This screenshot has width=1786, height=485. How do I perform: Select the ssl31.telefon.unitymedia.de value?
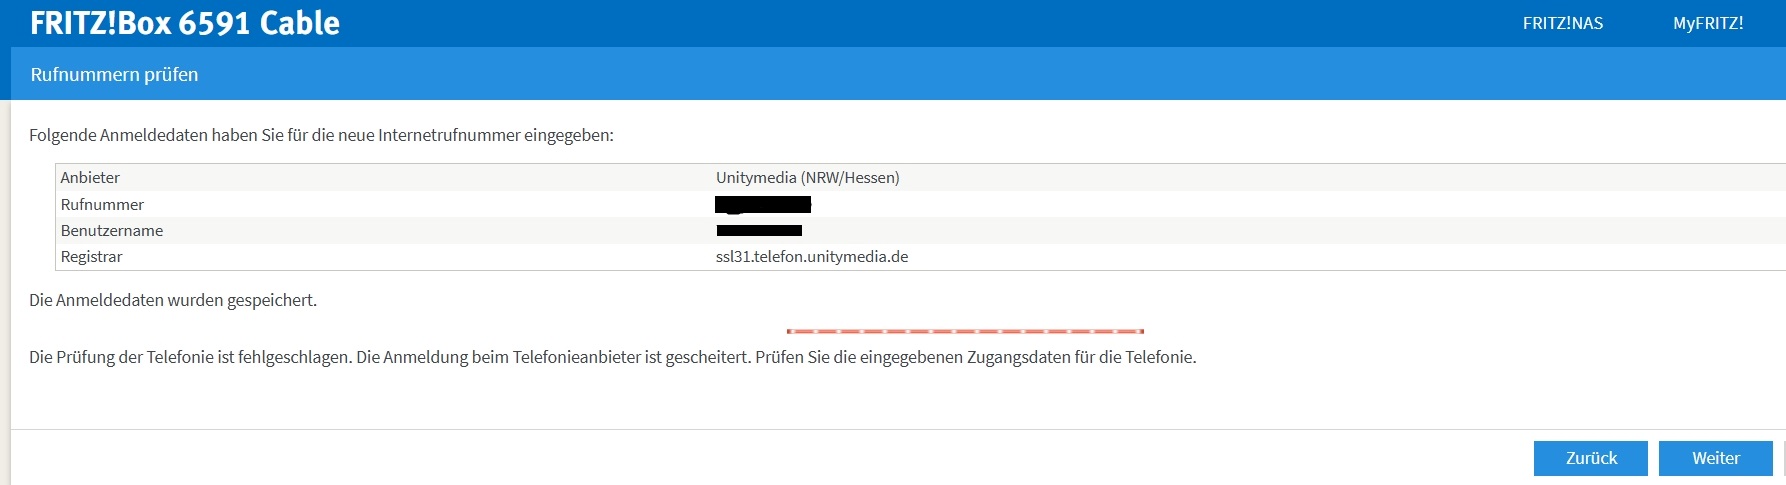pyautogui.click(x=812, y=257)
